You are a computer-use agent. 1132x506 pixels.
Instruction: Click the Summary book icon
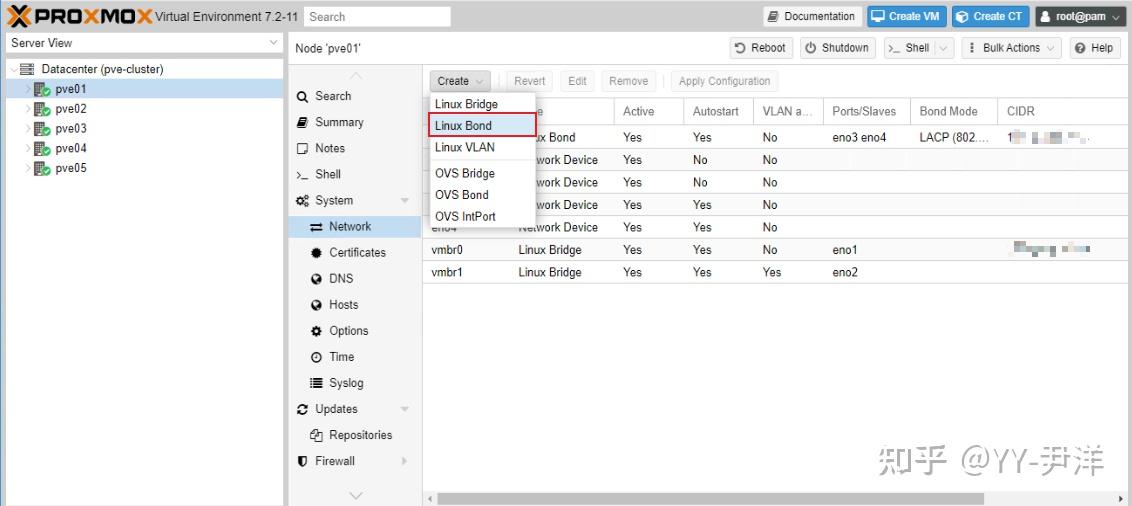click(x=302, y=123)
